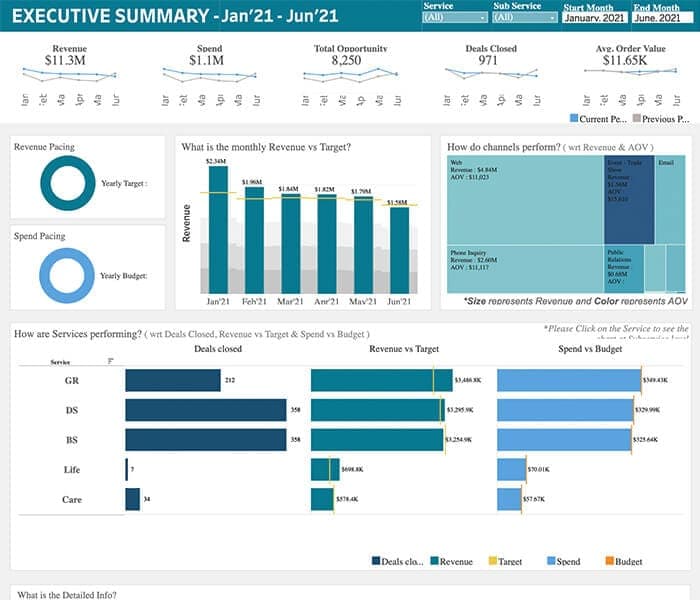Click the Spend vs Budget column header
Screen dimensions: 700x600
590,349
